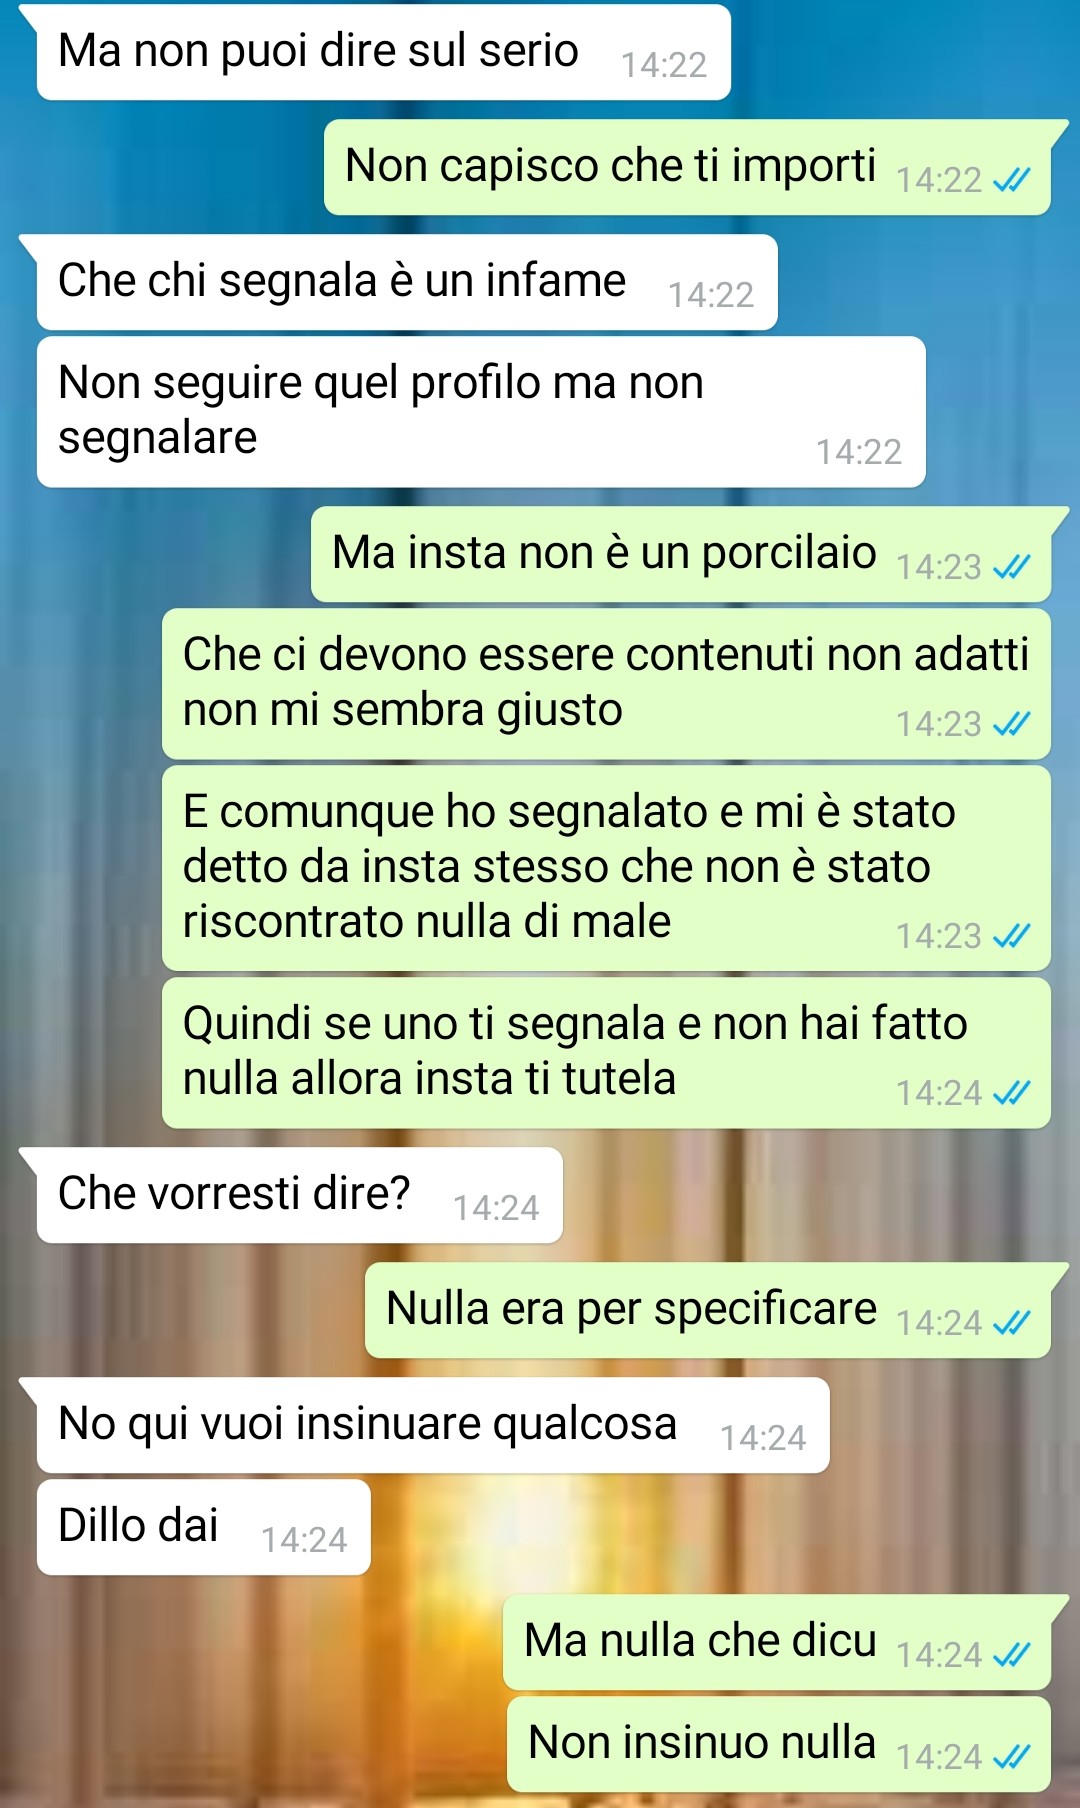Viewport: 1080px width, 1808px height.
Task: Tap read ticks on 'riscontrato nulla di male' message
Action: click(1011, 936)
